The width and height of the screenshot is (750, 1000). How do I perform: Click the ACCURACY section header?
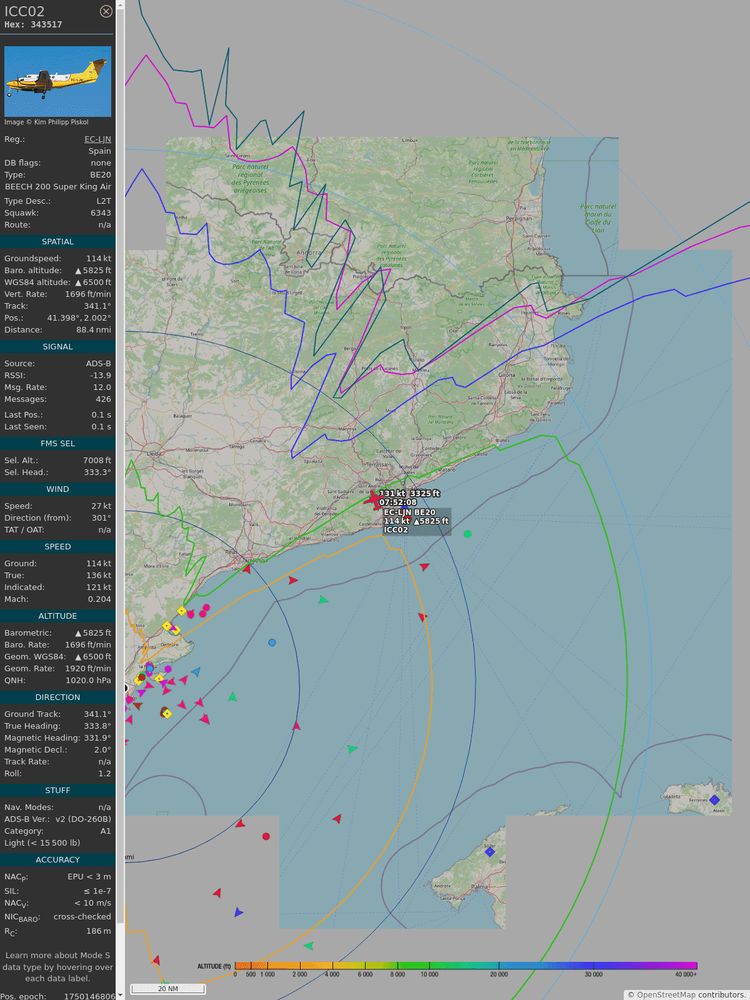[57, 860]
